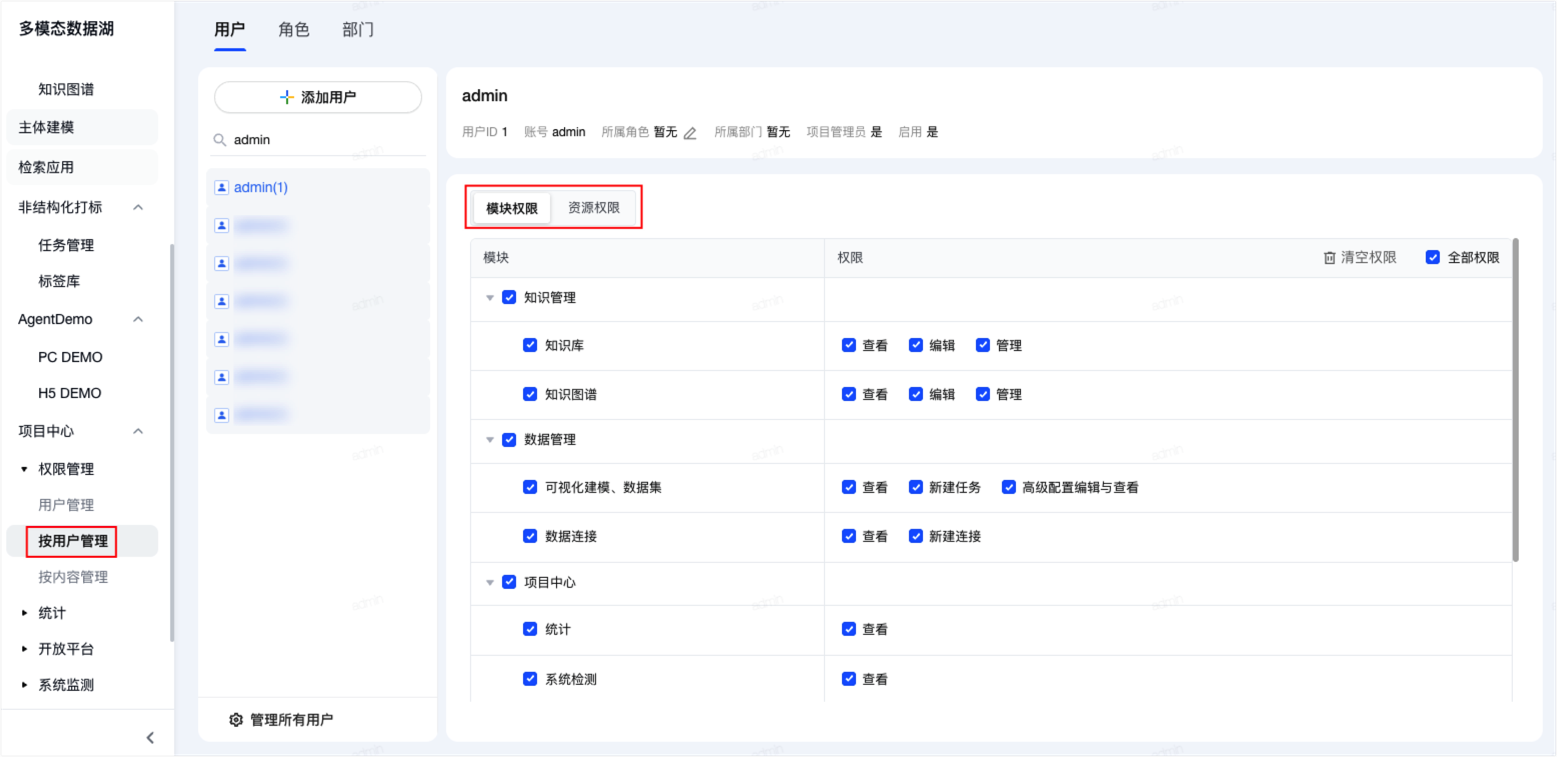Switch to the 部门 tab
1557x757 pixels.
(x=358, y=29)
